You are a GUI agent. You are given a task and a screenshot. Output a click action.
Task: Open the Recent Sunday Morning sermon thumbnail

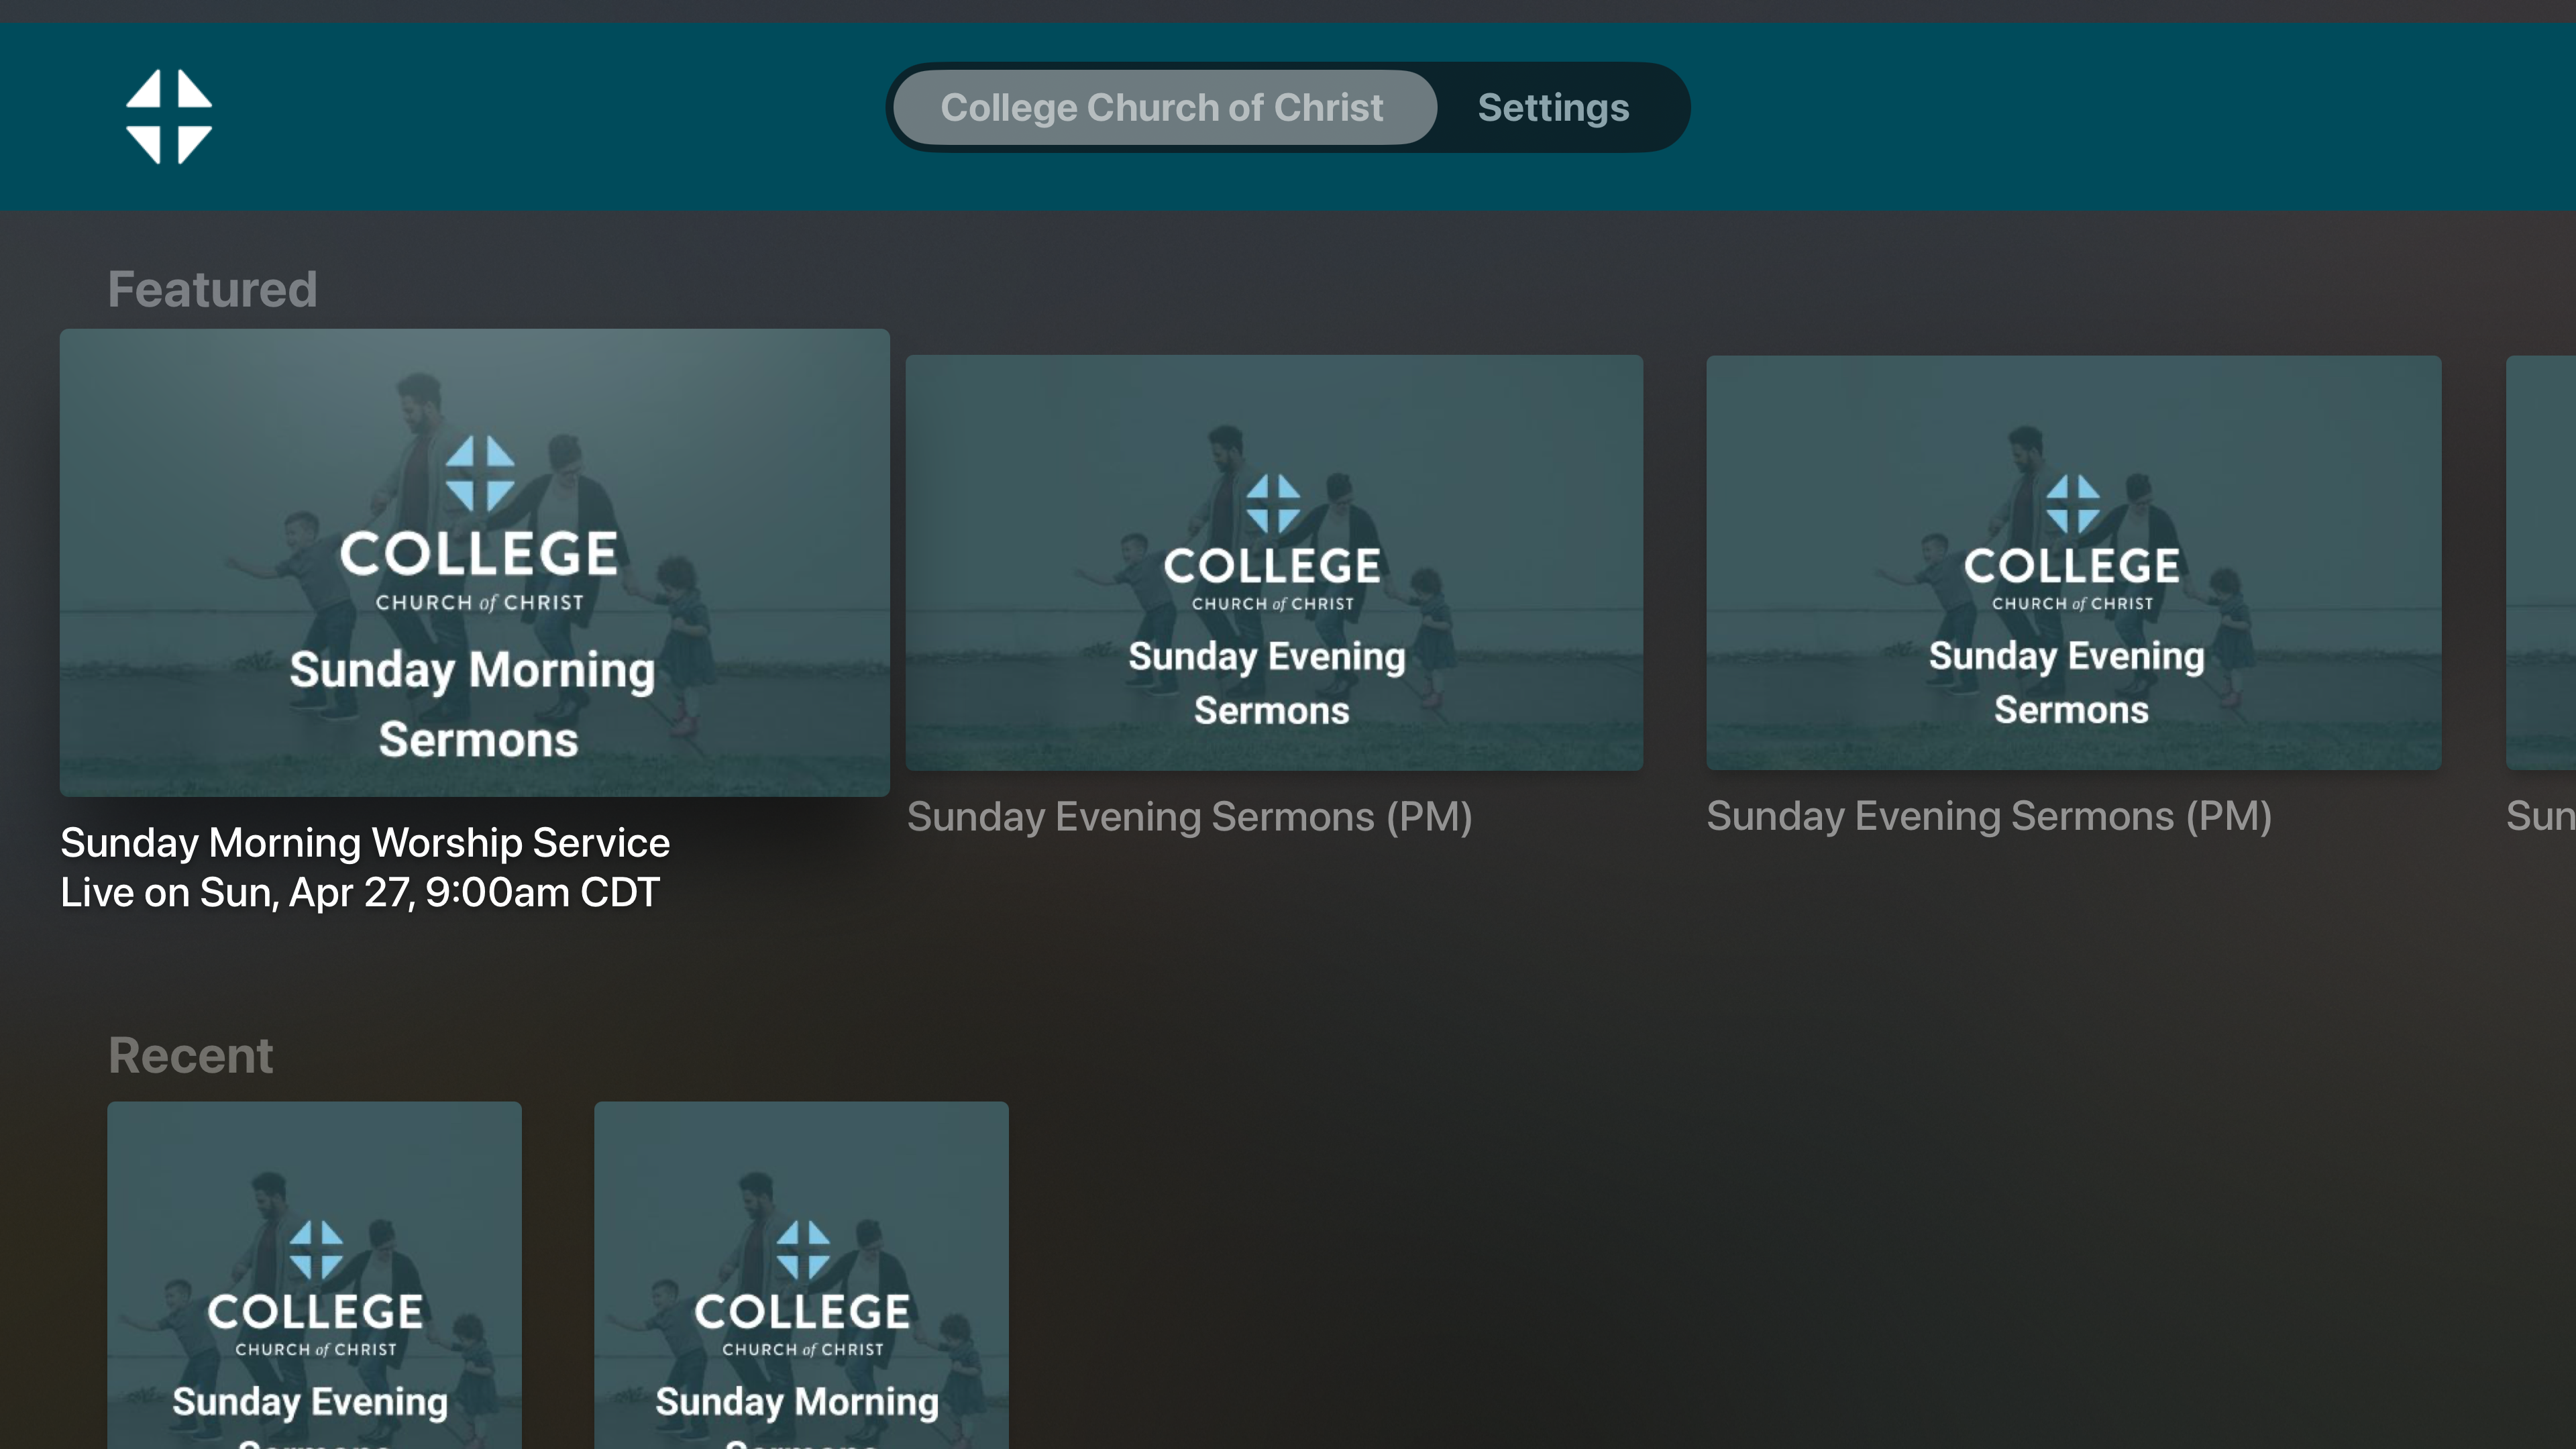(x=801, y=1275)
